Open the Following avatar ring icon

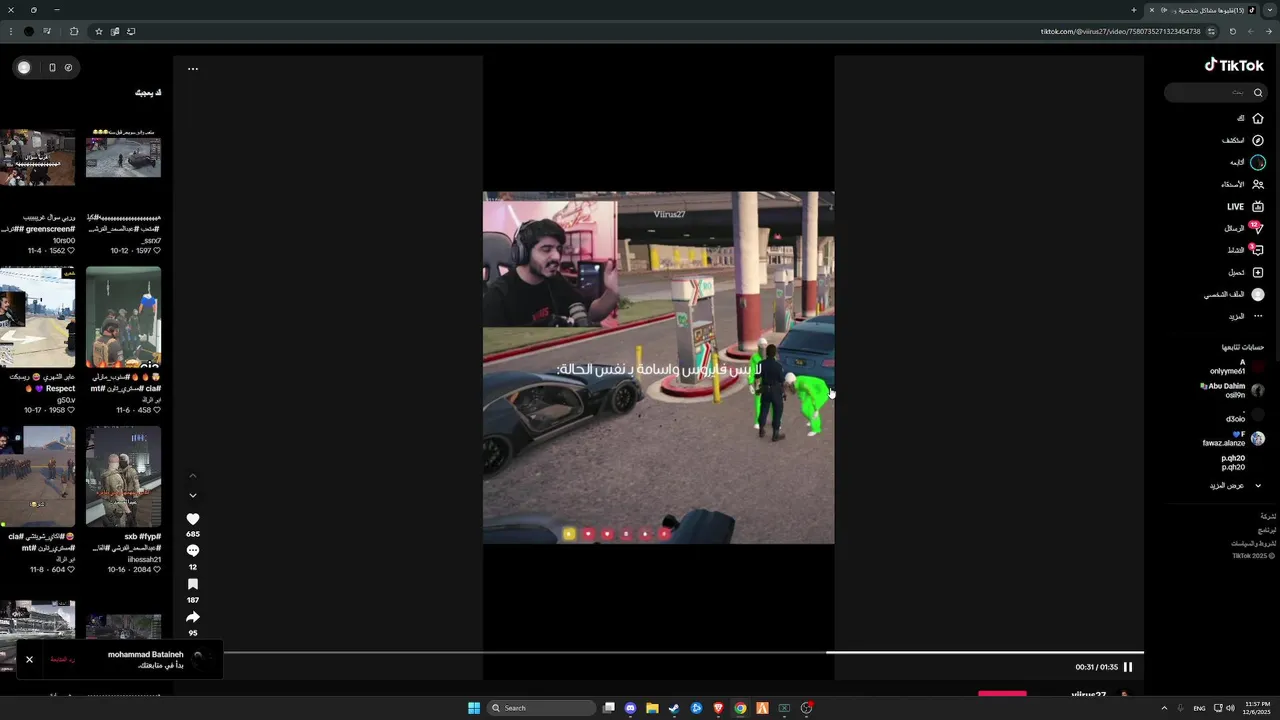(1257, 162)
